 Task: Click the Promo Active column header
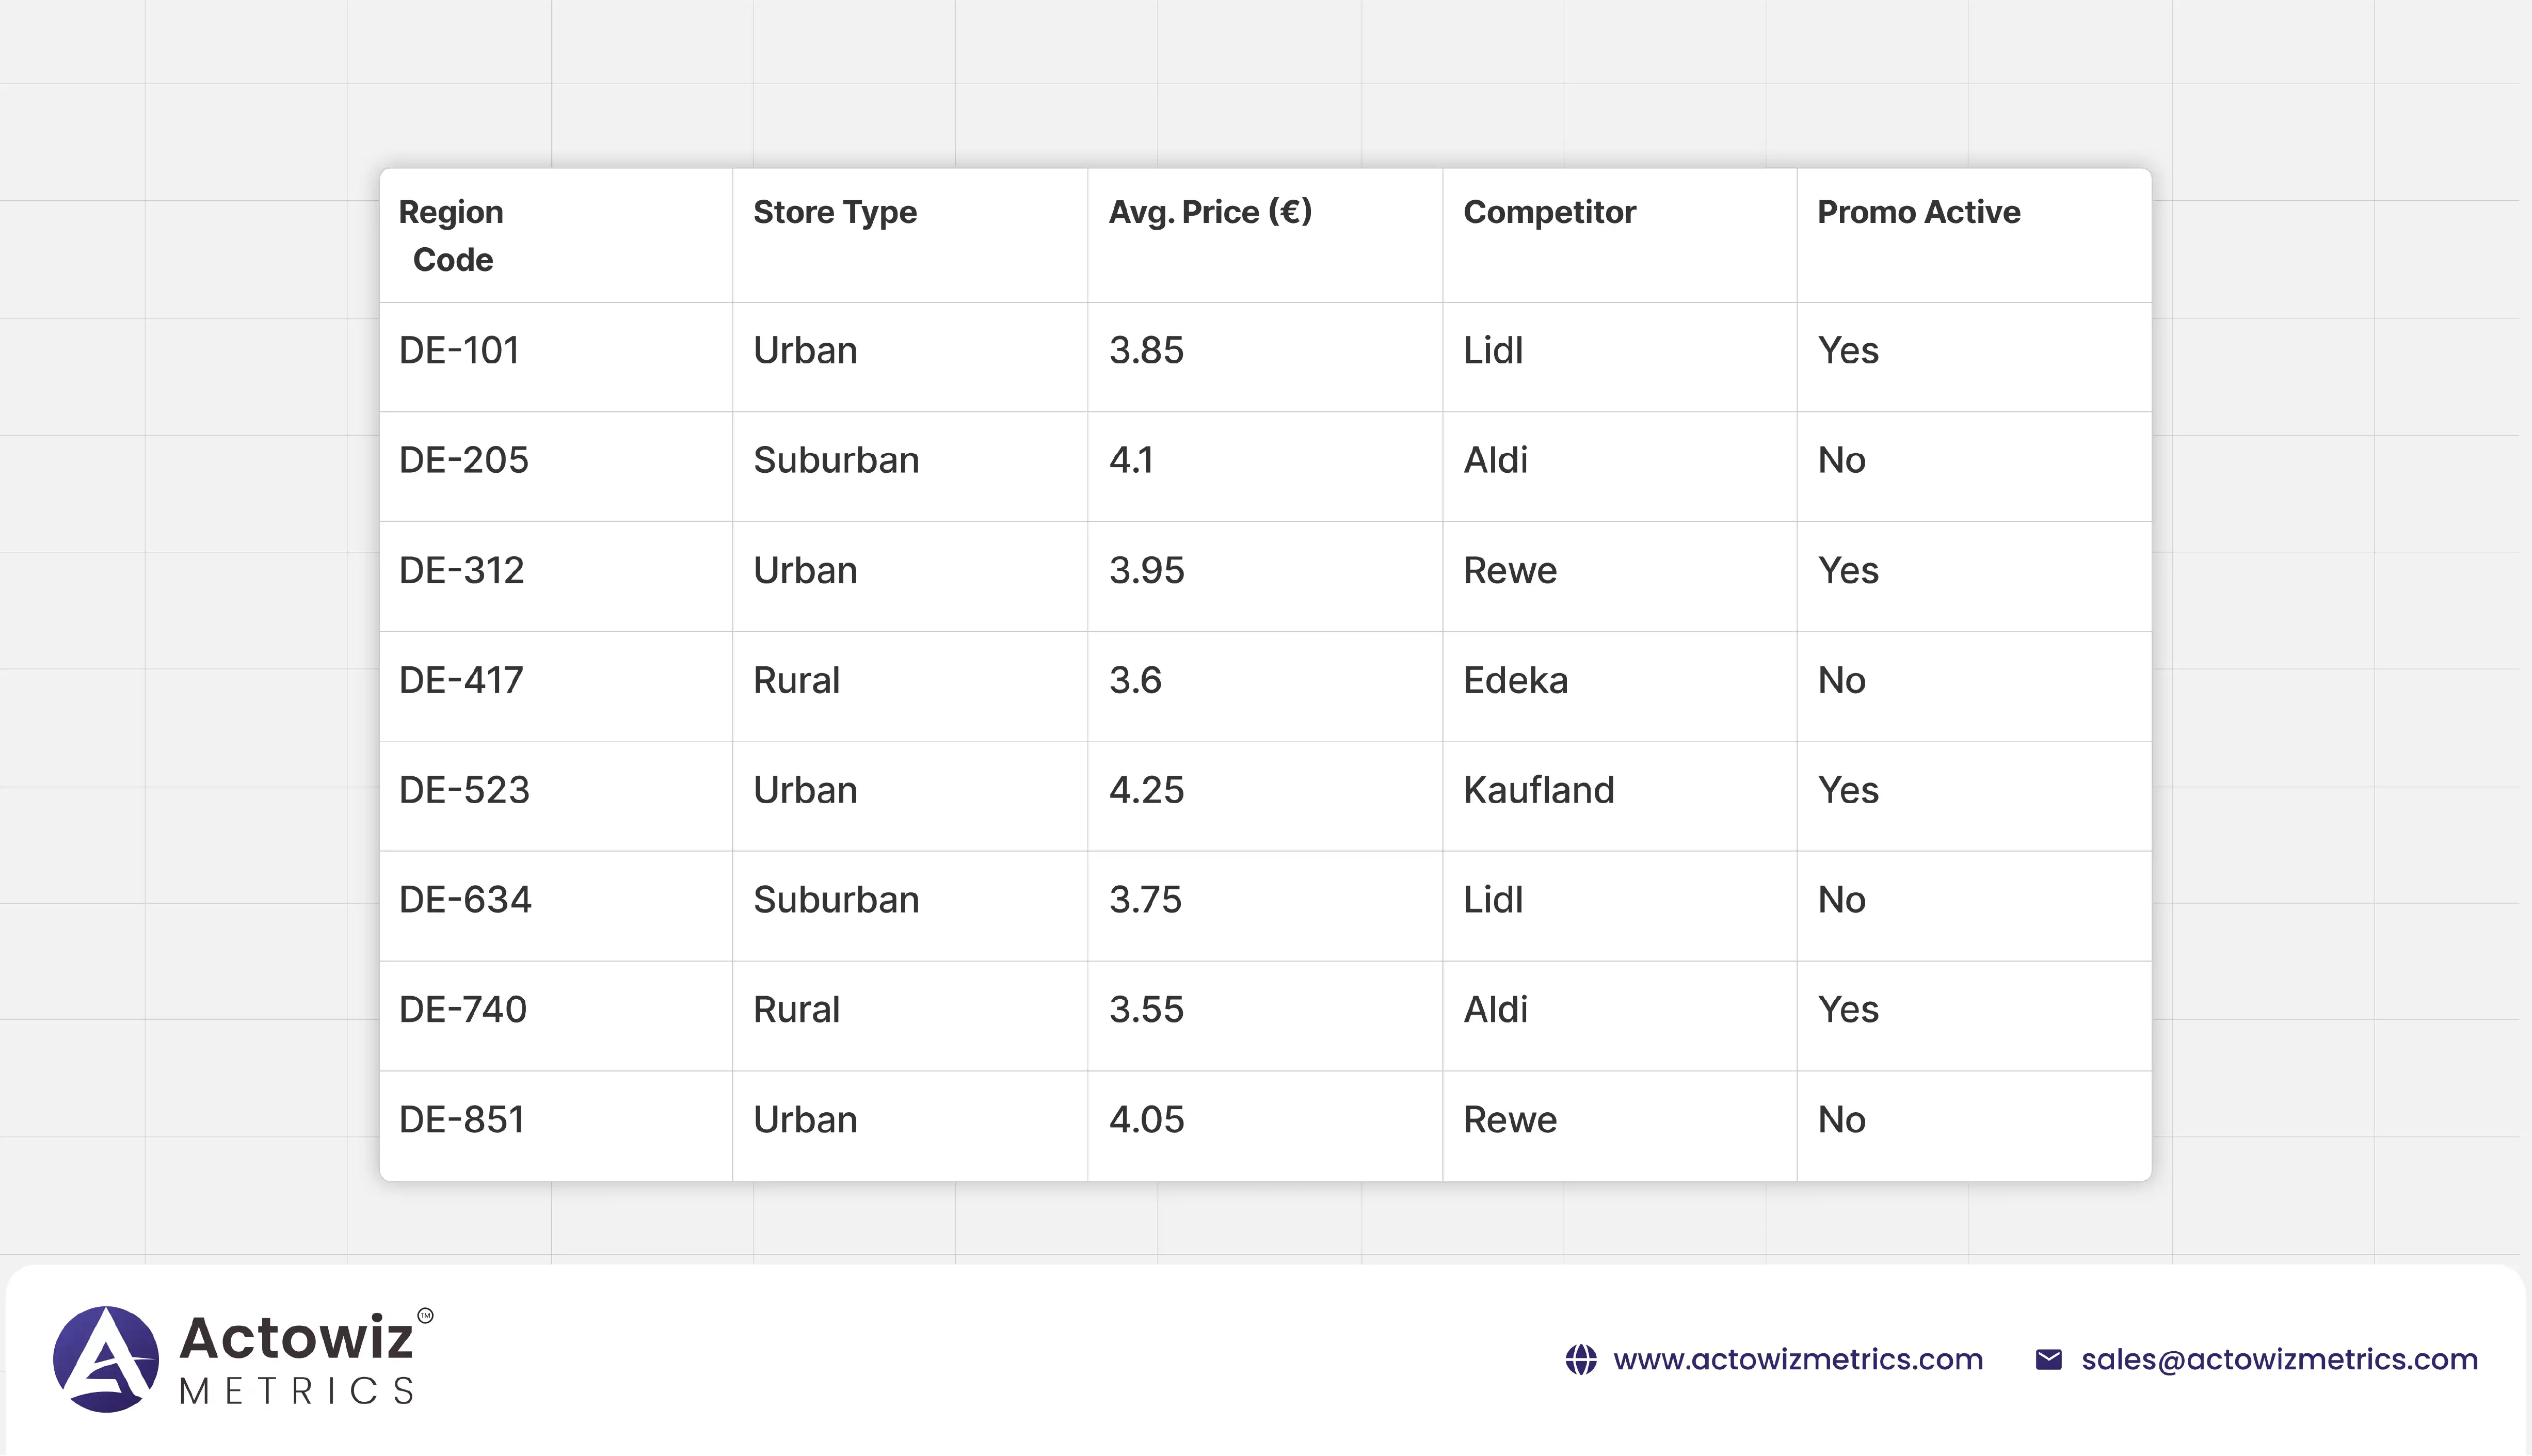(1918, 212)
